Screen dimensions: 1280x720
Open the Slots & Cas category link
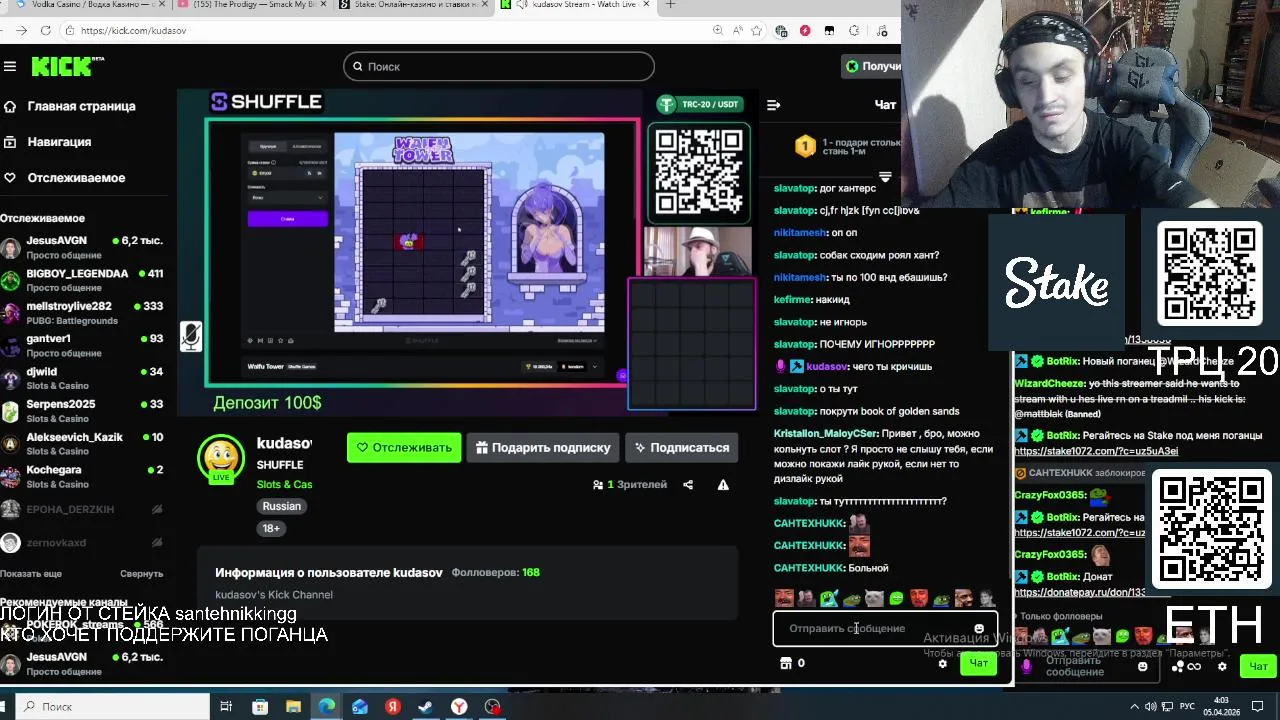(284, 484)
